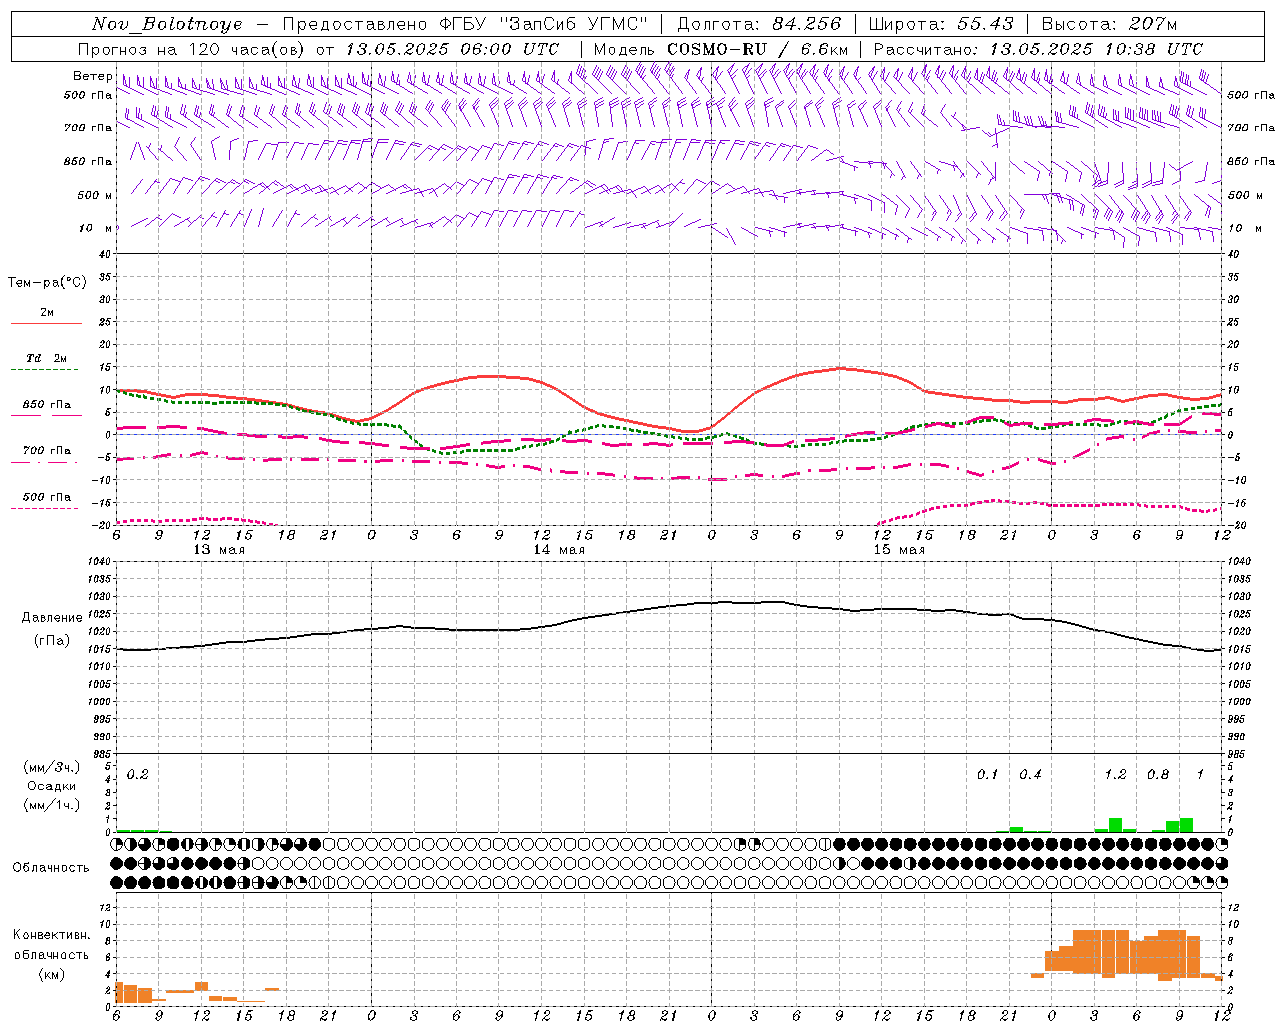1280x1024 pixels.
Task: Click the (мм/3ч.) precipitation unit label
Action: point(52,767)
